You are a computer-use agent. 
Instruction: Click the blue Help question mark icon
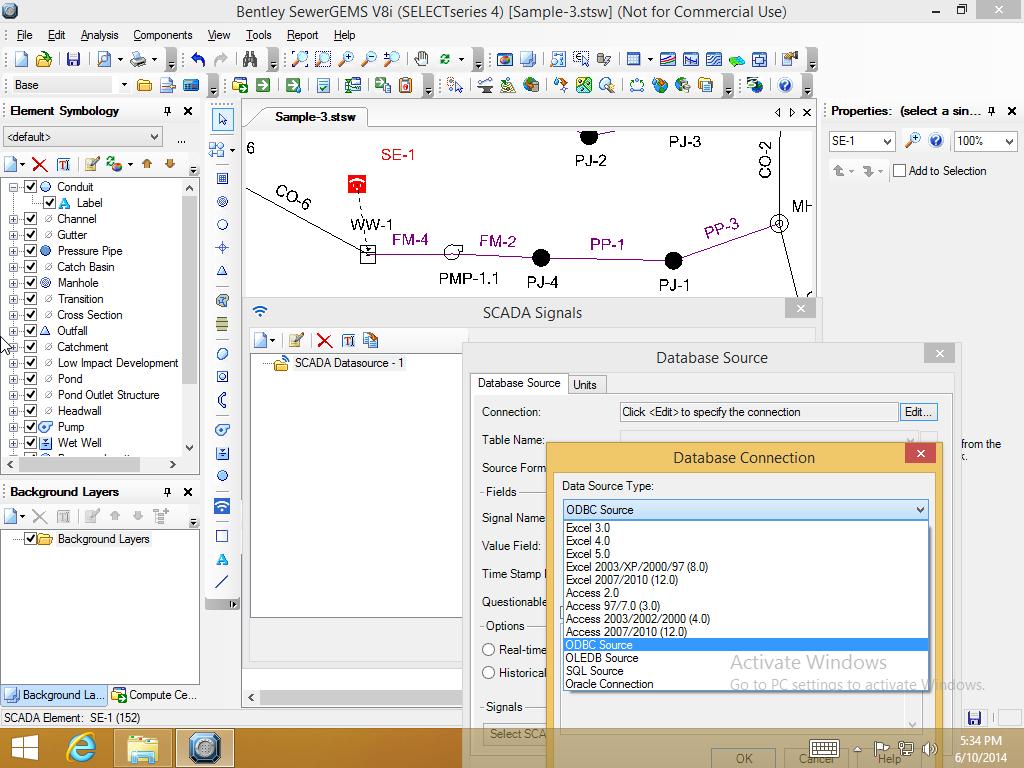(785, 86)
